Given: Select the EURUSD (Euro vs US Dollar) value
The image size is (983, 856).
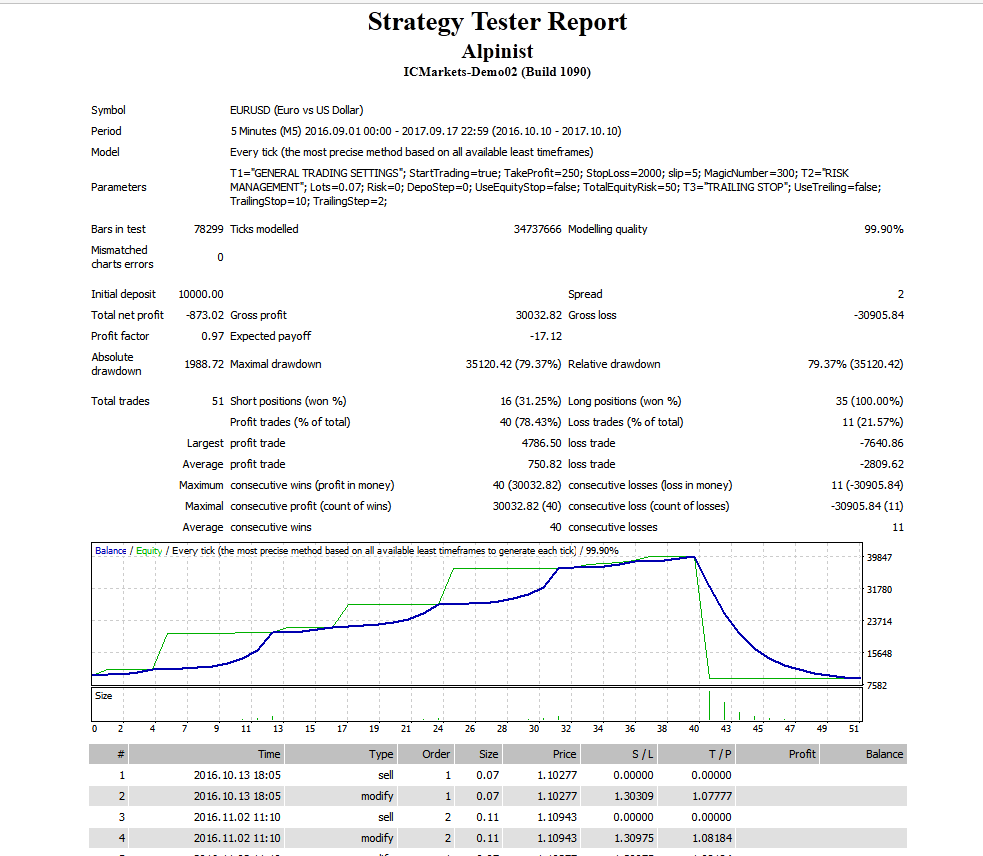Looking at the screenshot, I should [297, 110].
